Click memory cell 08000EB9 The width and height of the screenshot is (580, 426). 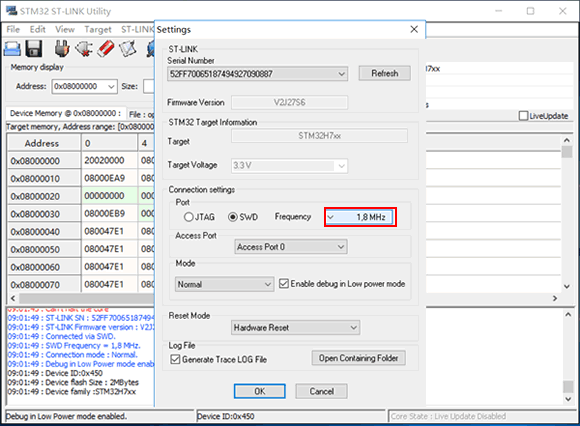pyautogui.click(x=109, y=214)
